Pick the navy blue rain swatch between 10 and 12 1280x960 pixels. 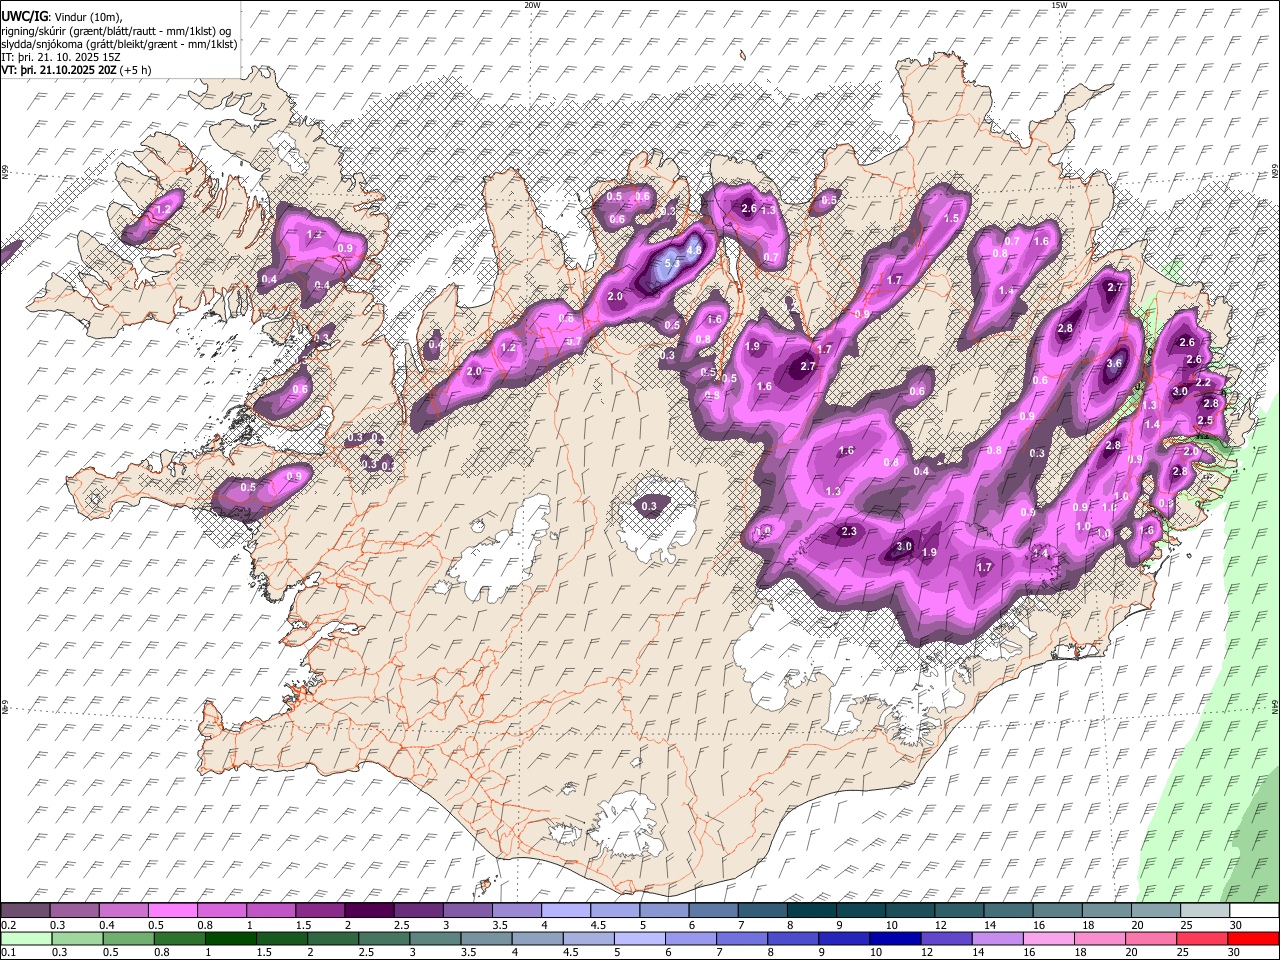tap(896, 938)
